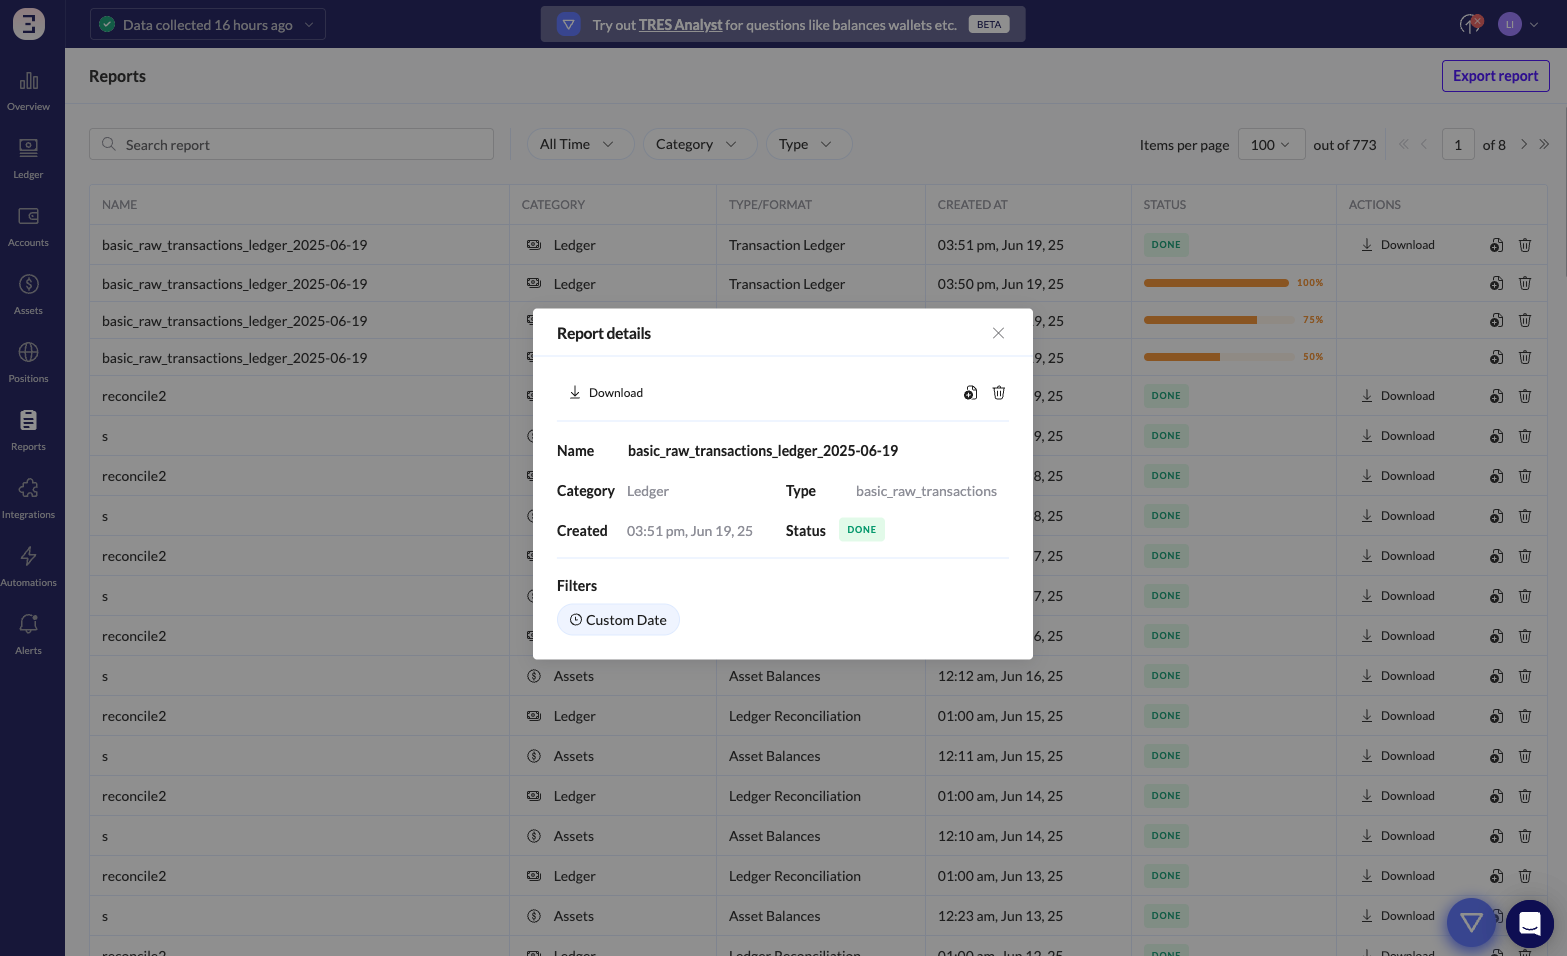
Task: Open the notifications bell with the red badge
Action: pos(1468,24)
